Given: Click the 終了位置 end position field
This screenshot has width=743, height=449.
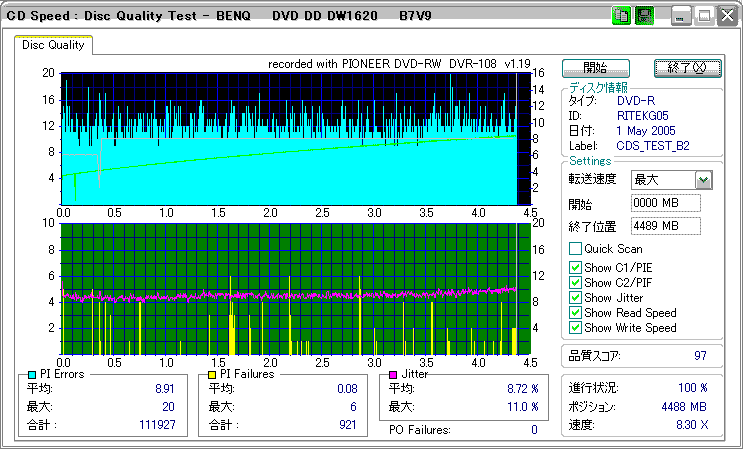Looking at the screenshot, I should pyautogui.click(x=665, y=225).
